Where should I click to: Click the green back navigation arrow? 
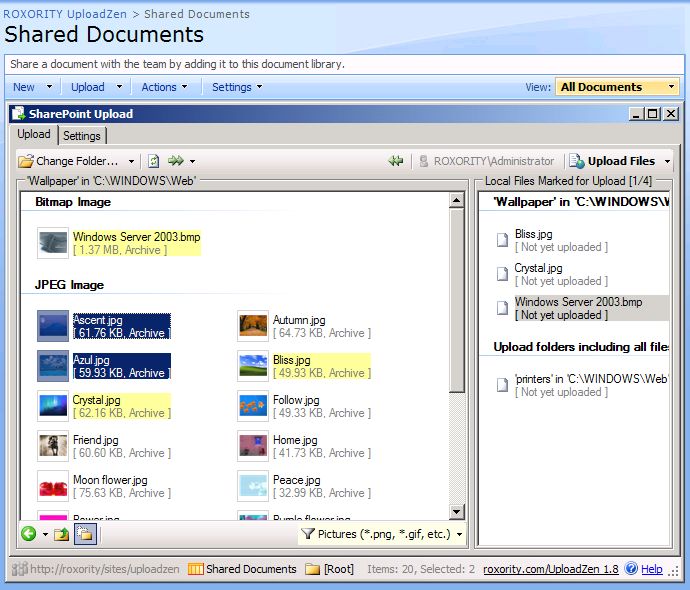pyautogui.click(x=29, y=534)
